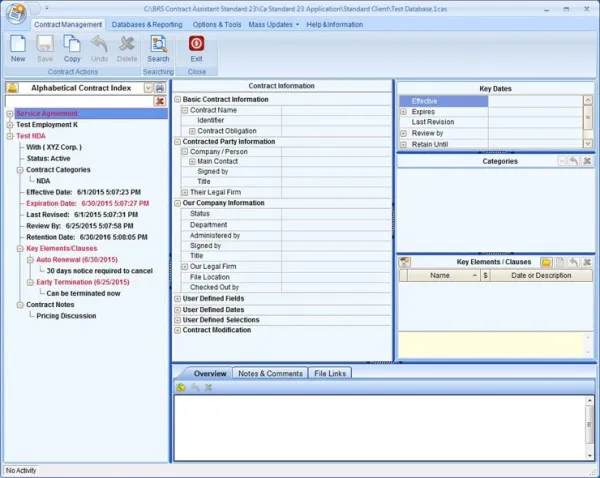
Task: Click the Key Elements delete icon
Action: [x=587, y=262]
